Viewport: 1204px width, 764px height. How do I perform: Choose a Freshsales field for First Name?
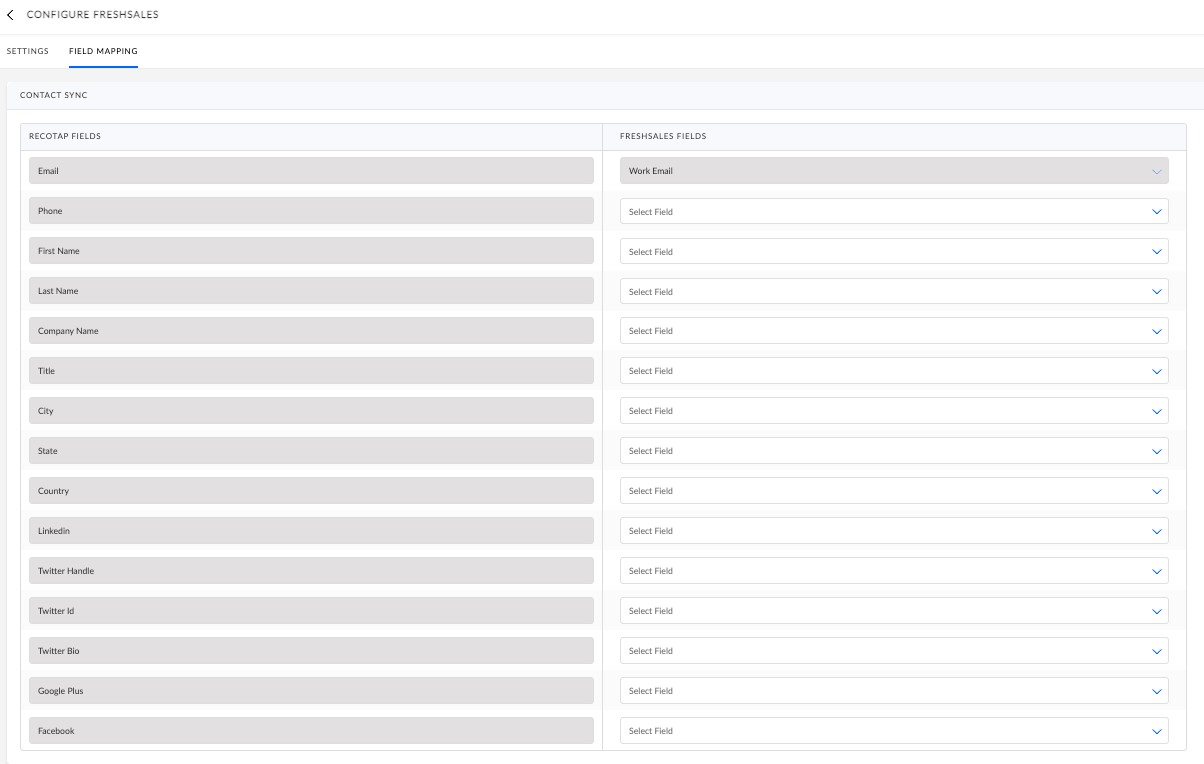point(894,251)
